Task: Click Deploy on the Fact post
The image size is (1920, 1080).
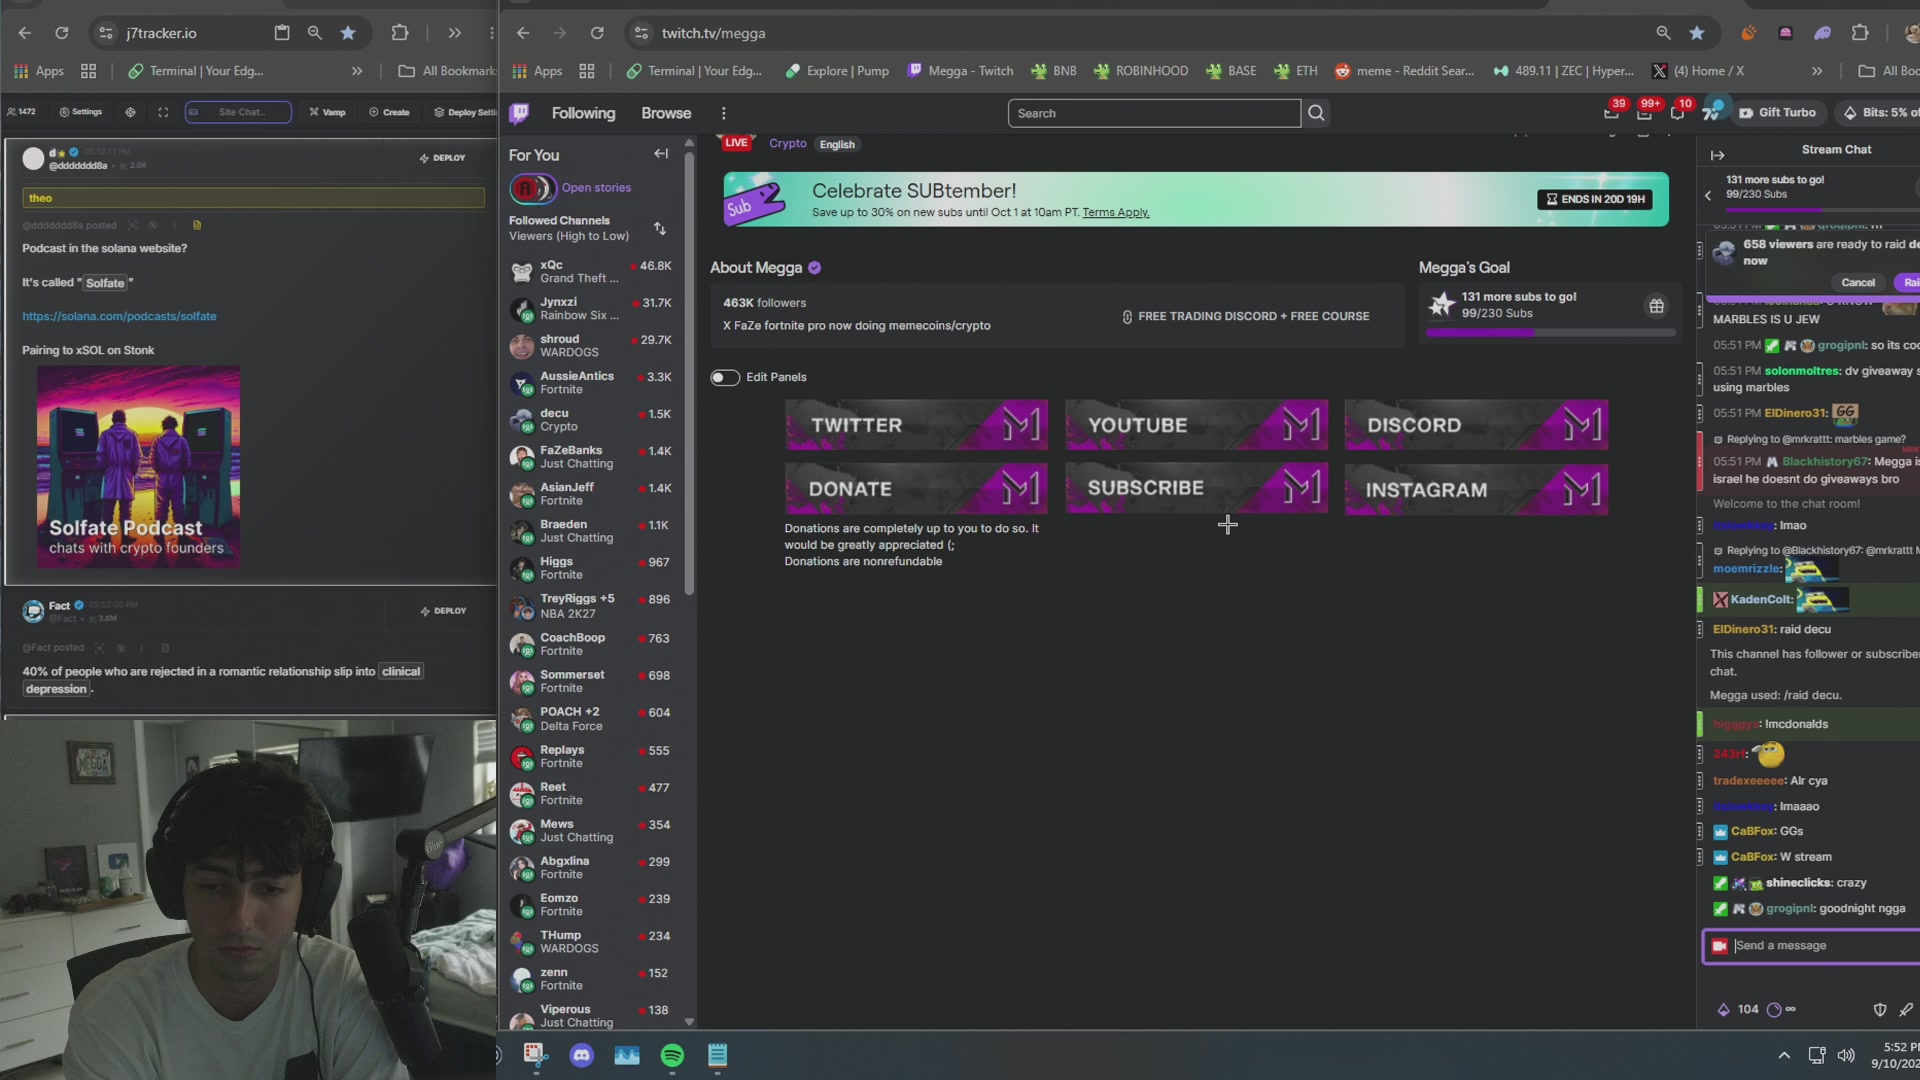Action: (443, 611)
